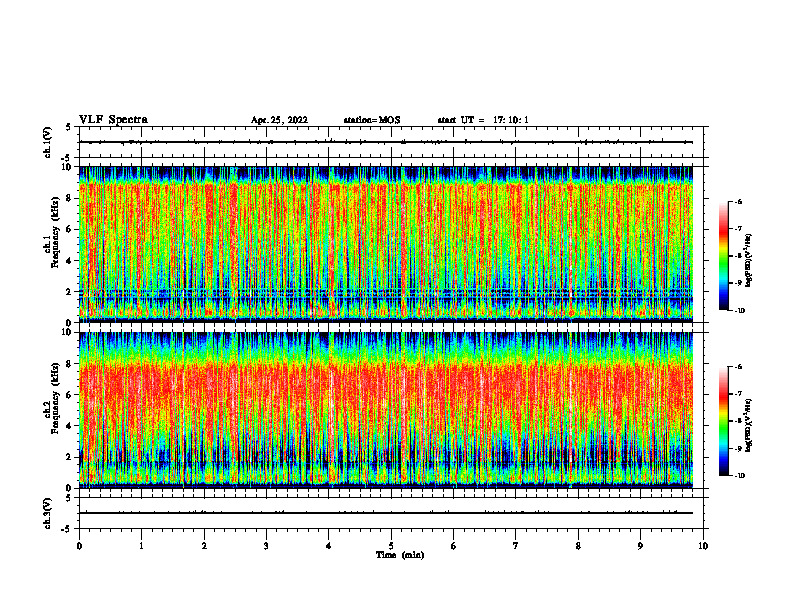The image size is (792, 612).
Task: Click the "-10" label on ch.1 color scale
Action: click(x=739, y=311)
